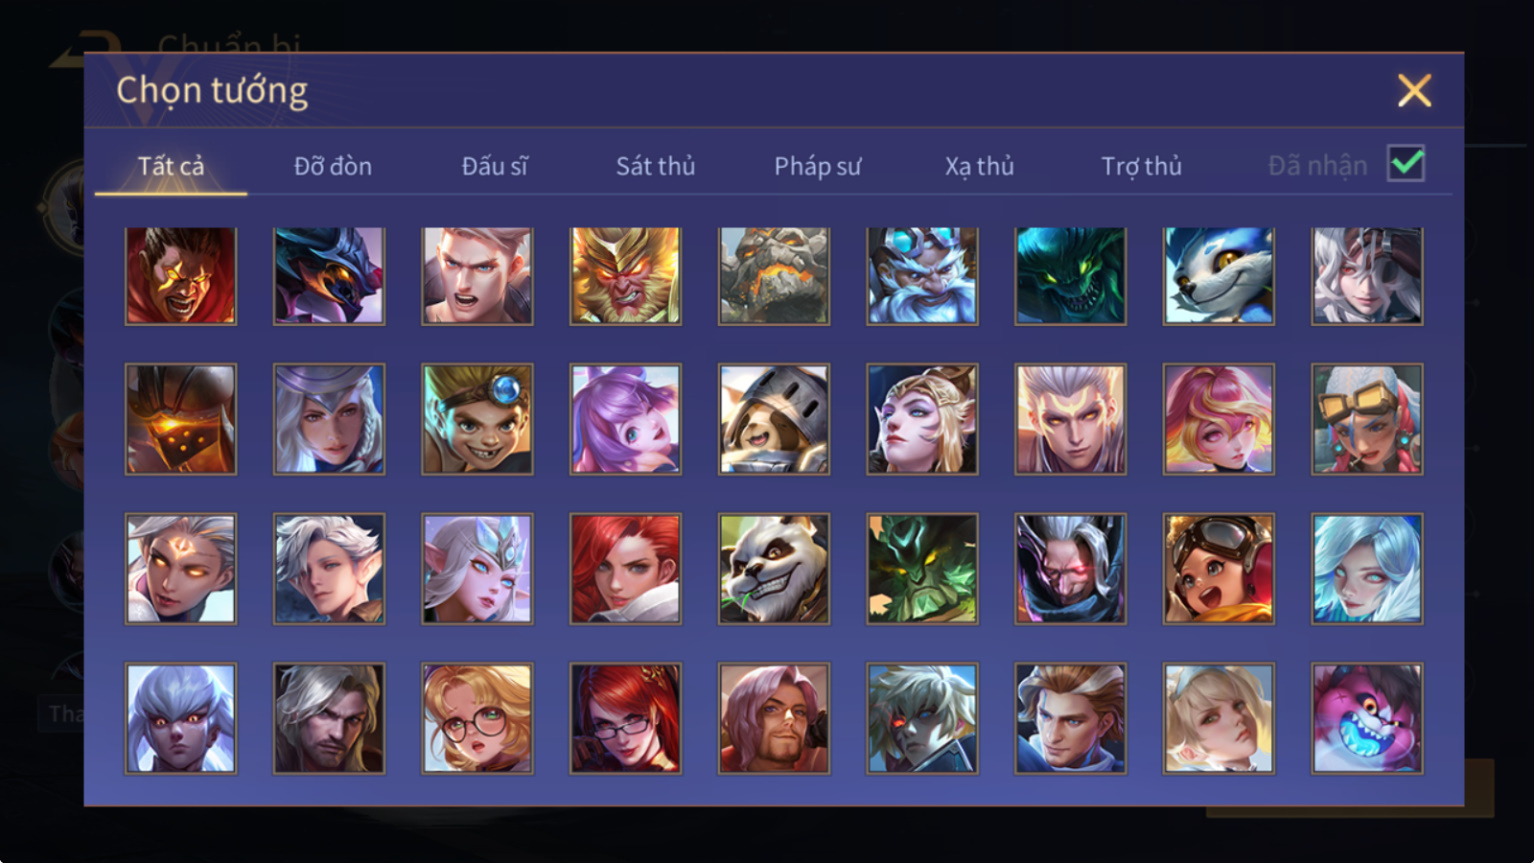Pick the green forest spirit hero
Viewport: 1534px width, 863px height.
point(921,569)
